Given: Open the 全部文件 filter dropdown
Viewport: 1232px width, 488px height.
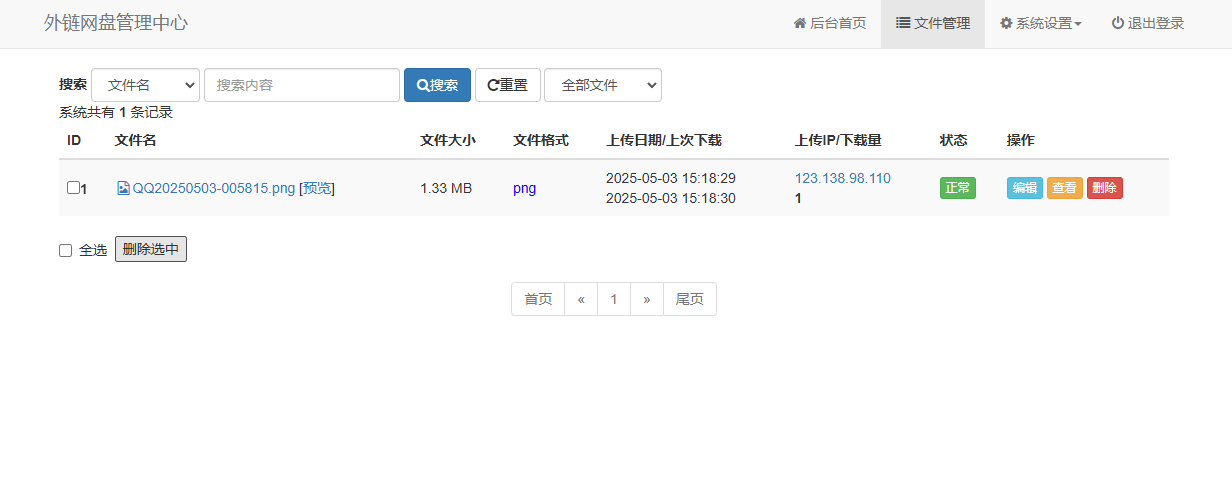Looking at the screenshot, I should click(602, 85).
